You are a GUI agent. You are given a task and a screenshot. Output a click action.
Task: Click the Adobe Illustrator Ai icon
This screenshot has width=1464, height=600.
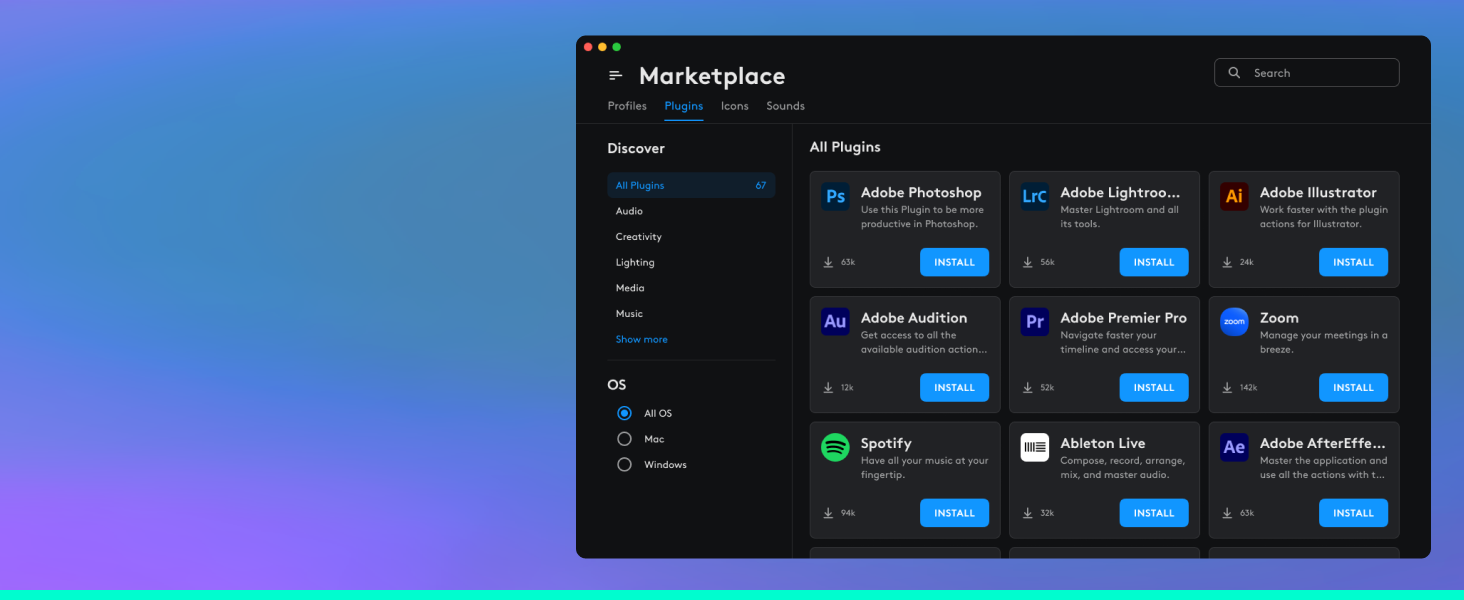coord(1234,197)
